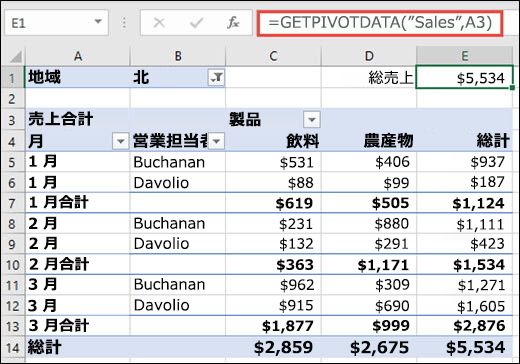Select column E header
Image resolution: width=520 pixels, height=364 pixels.
(x=464, y=56)
